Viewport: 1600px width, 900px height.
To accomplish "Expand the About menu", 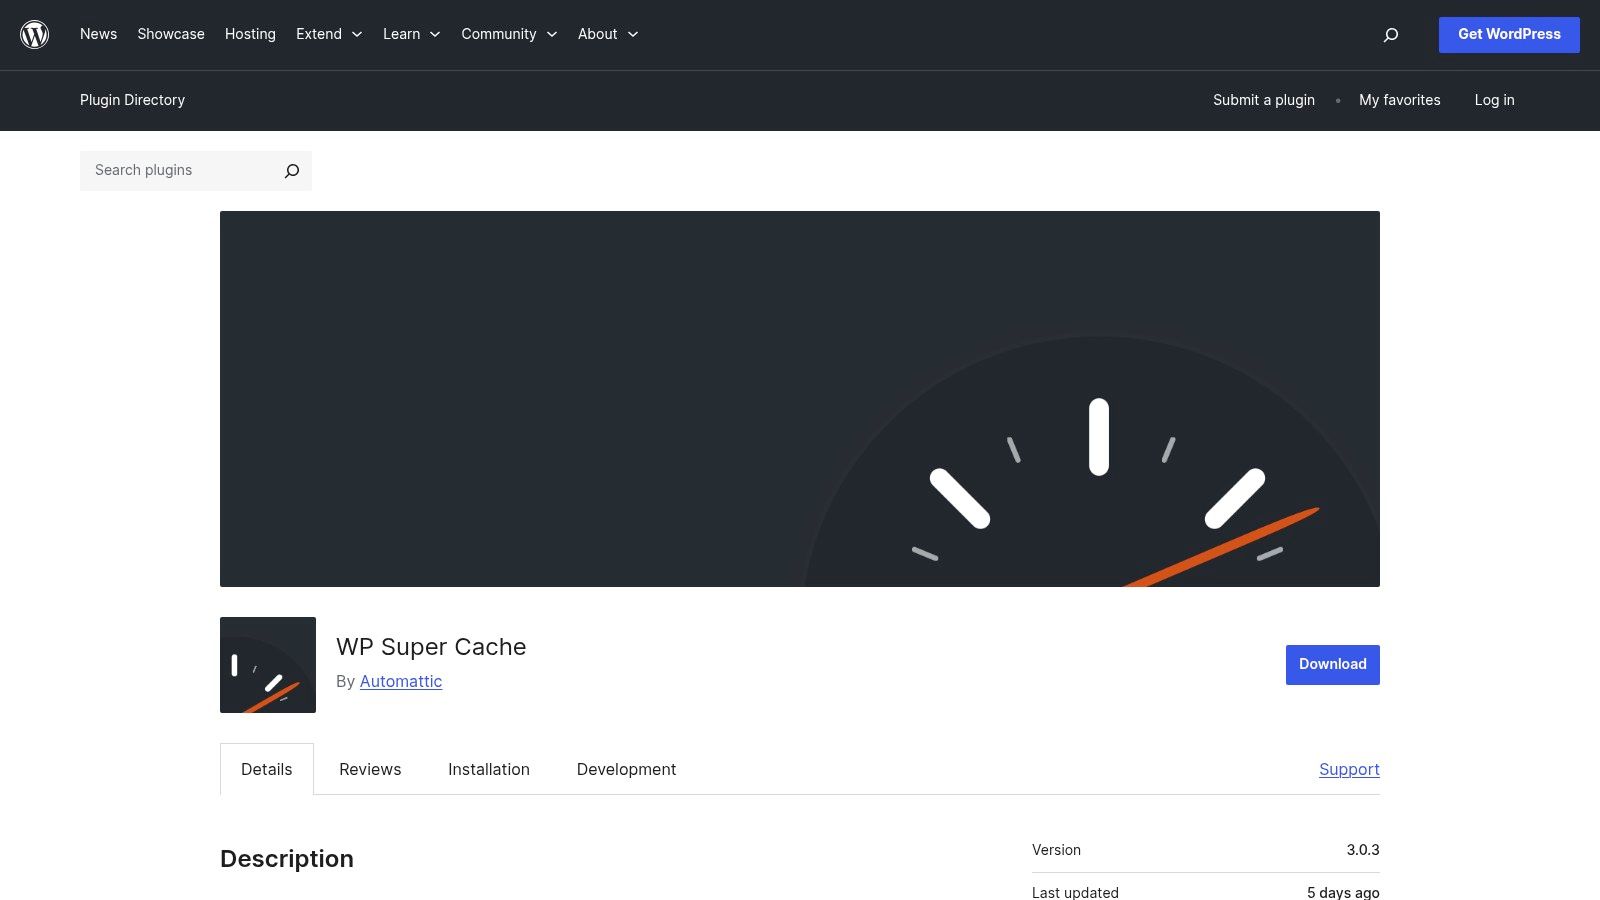I will (x=607, y=34).
